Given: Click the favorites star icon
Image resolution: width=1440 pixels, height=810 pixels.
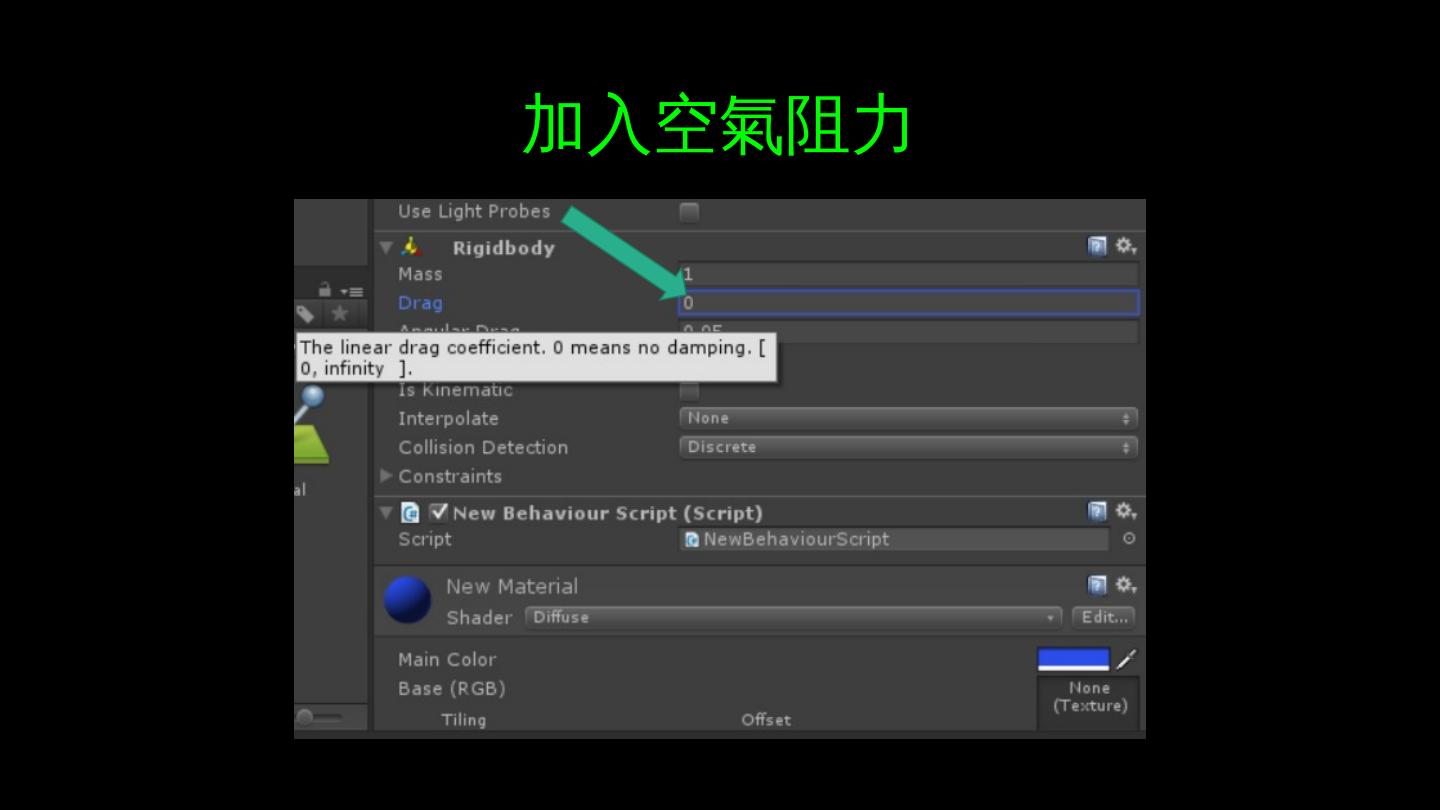Looking at the screenshot, I should [340, 314].
